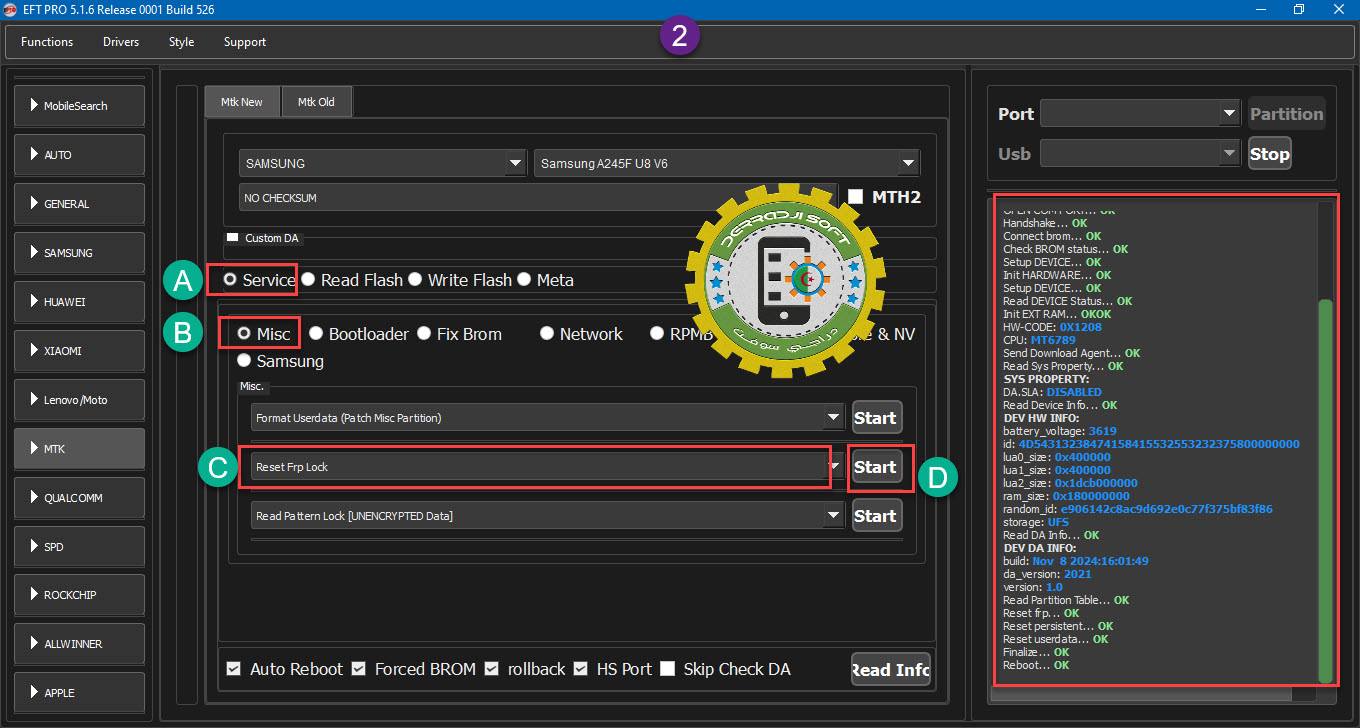
Task: Toggle the Forced BROM checkbox
Action: click(x=358, y=669)
